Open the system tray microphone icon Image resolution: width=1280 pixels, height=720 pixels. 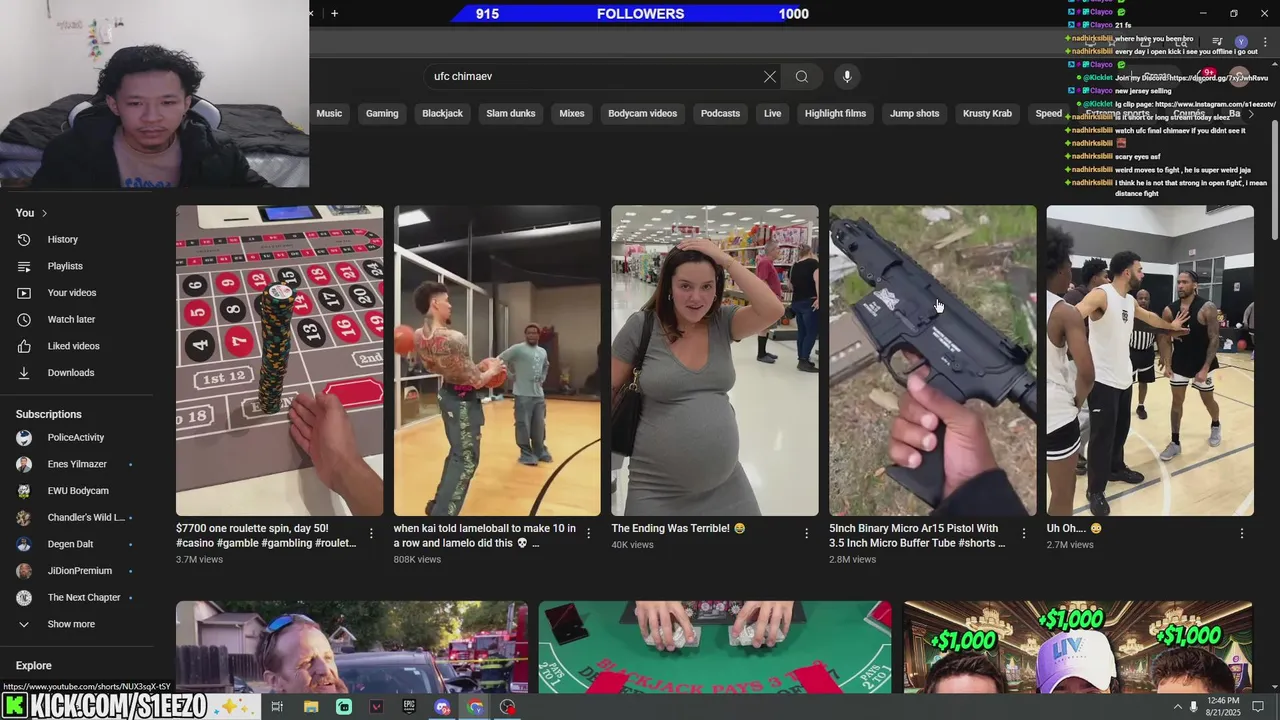[1194, 707]
